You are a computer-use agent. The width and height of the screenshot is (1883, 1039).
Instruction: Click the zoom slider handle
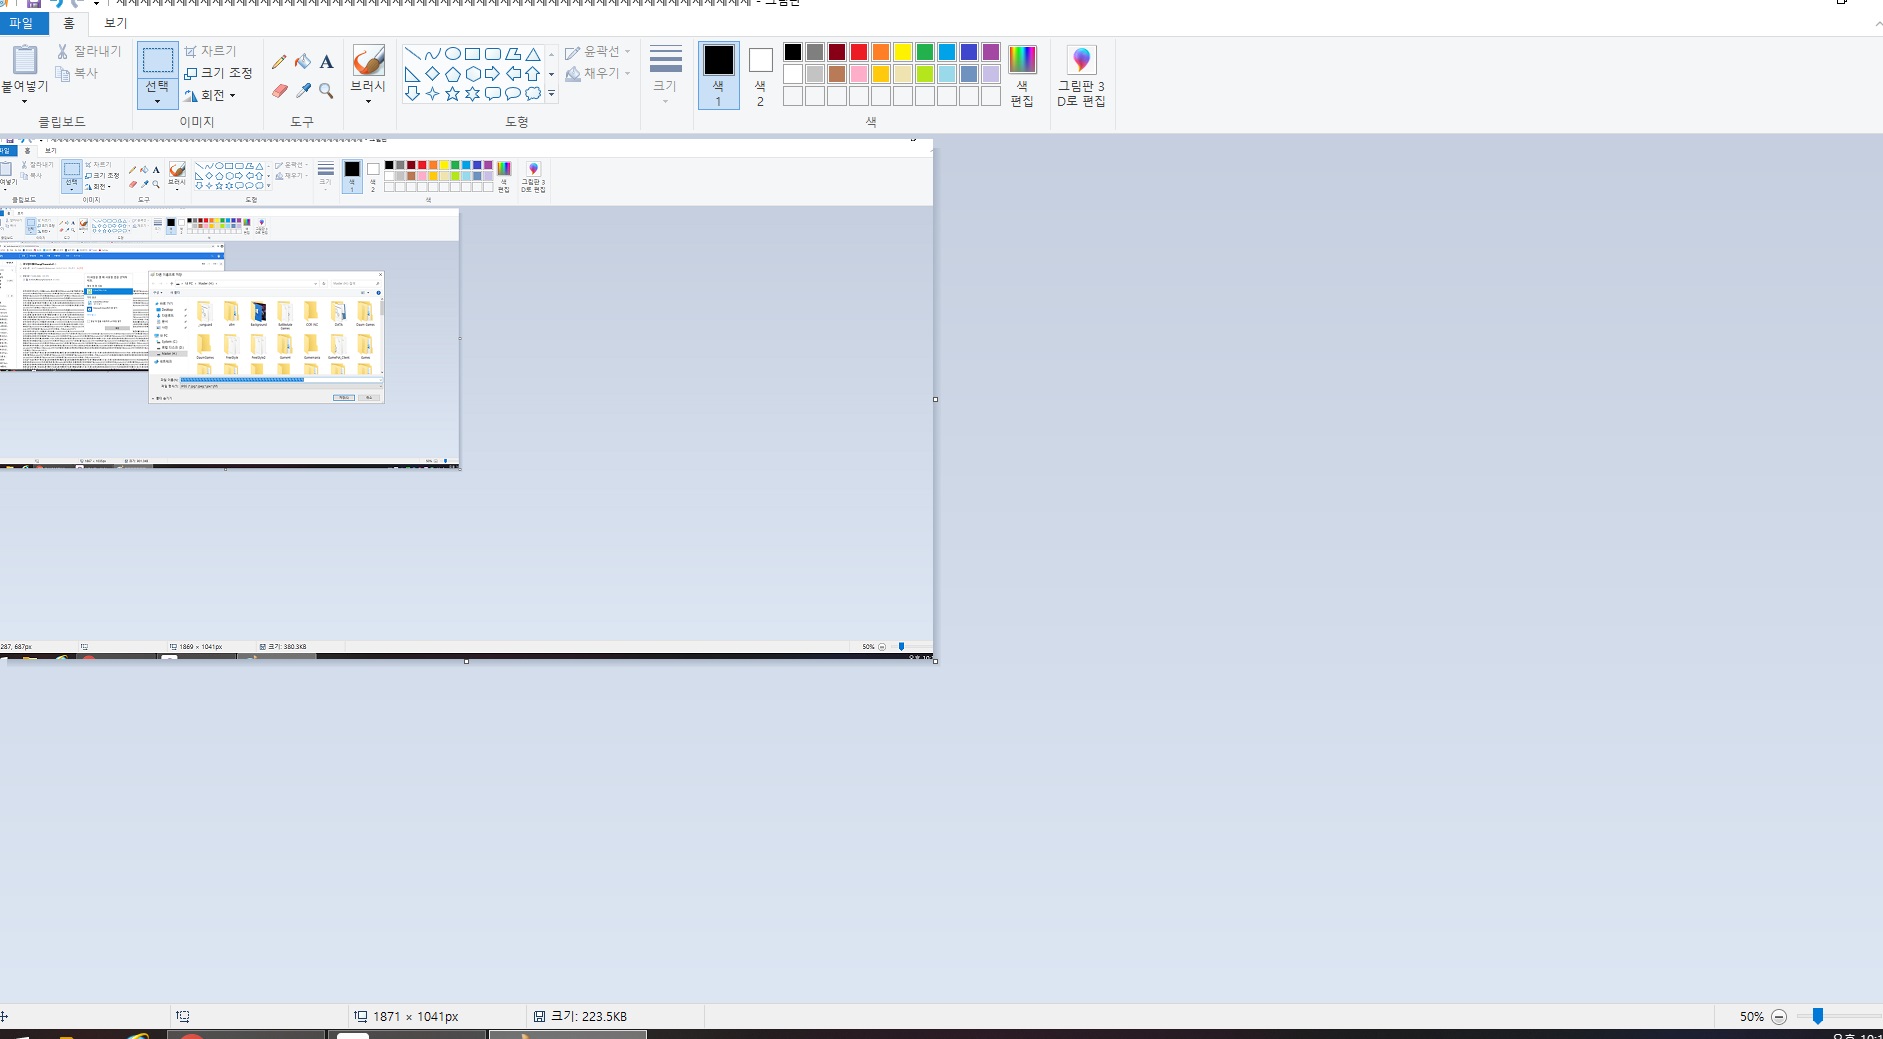point(1818,1016)
